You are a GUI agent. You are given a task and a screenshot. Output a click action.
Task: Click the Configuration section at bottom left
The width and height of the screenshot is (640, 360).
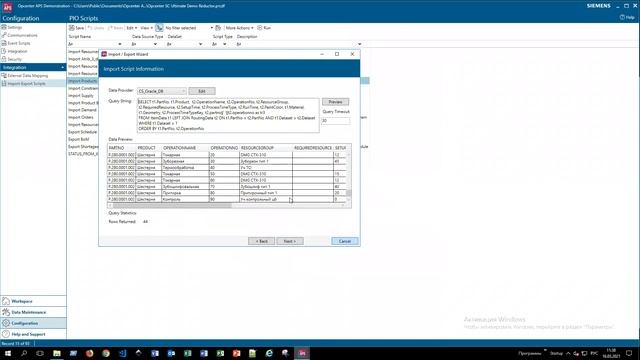point(33,323)
